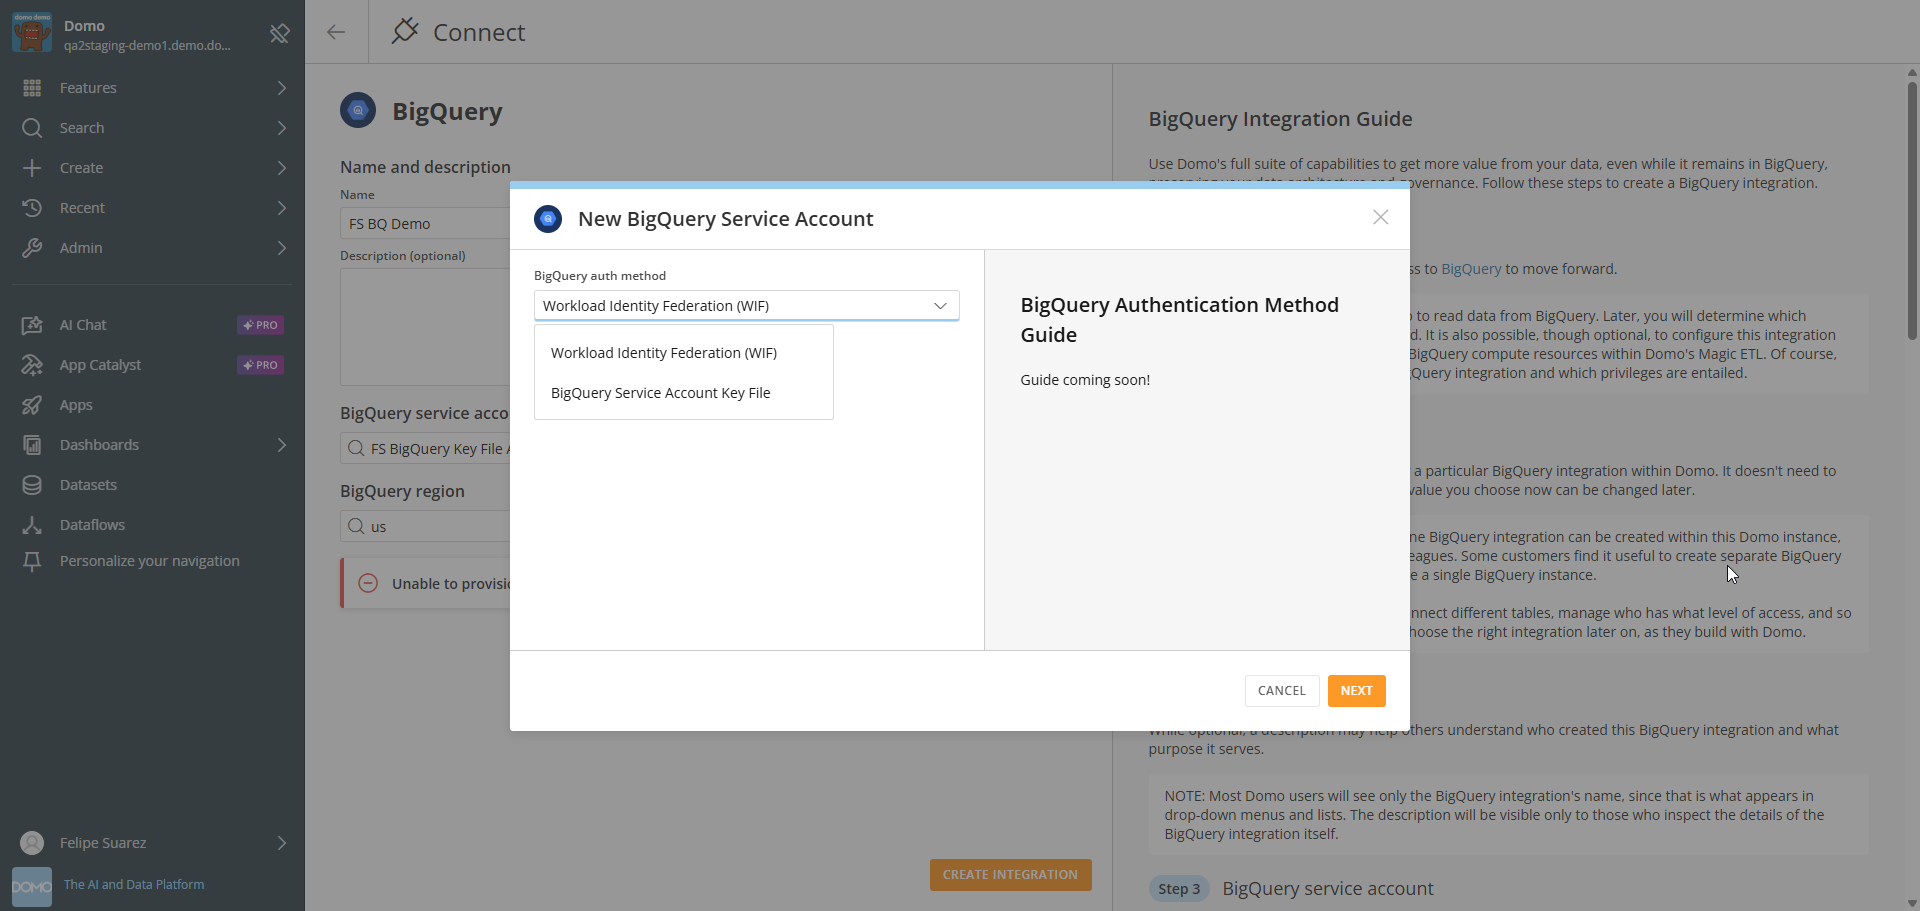This screenshot has height=911, width=1920.
Task: Click the Search magnifier icon in sidebar
Action: click(x=32, y=128)
